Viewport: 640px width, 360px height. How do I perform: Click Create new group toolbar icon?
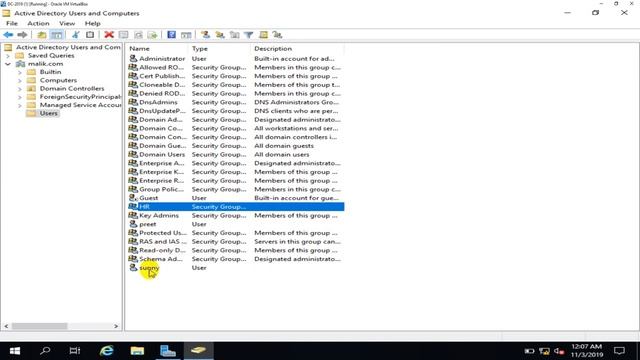pyautogui.click(x=220, y=35)
